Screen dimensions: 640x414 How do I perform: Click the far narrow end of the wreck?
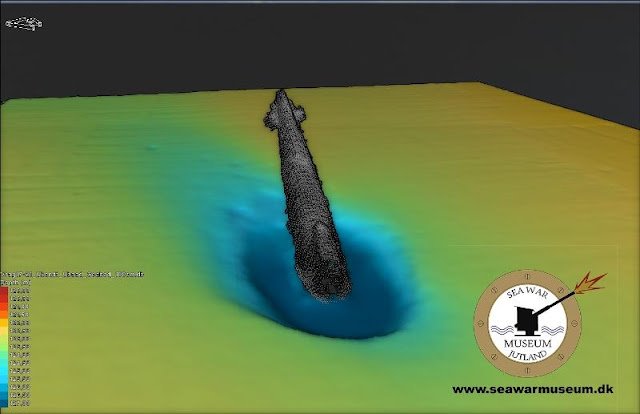[281, 98]
